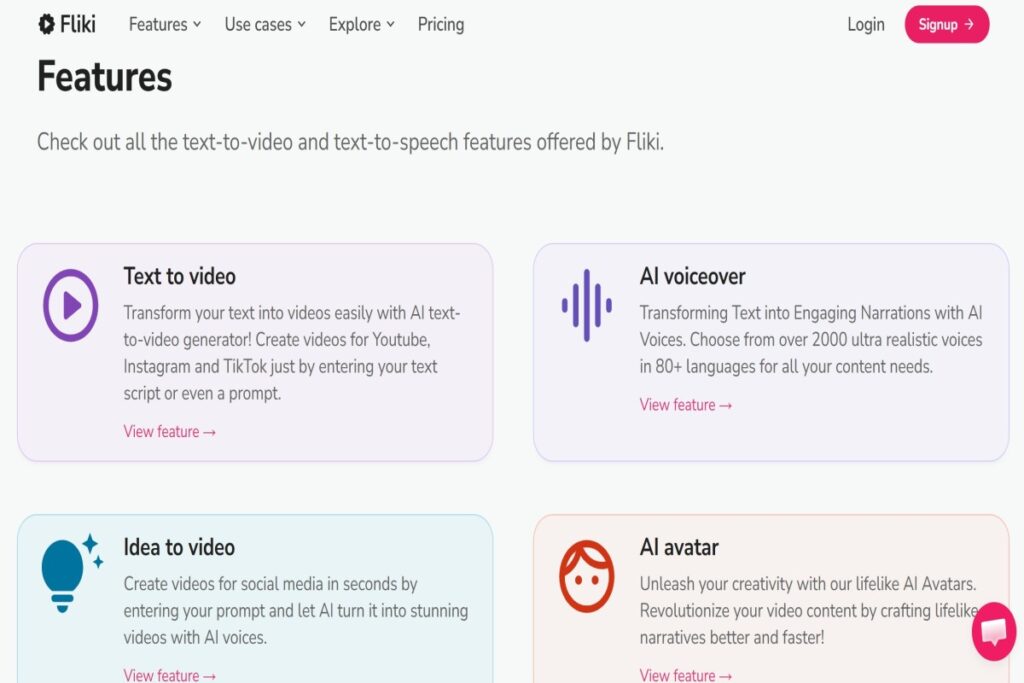Click the Idea to video feature card

[255, 595]
